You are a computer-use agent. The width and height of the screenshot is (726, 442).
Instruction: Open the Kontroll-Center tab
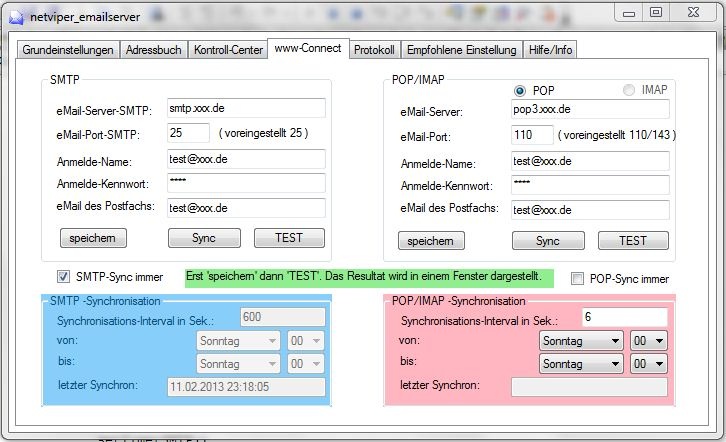click(x=228, y=50)
